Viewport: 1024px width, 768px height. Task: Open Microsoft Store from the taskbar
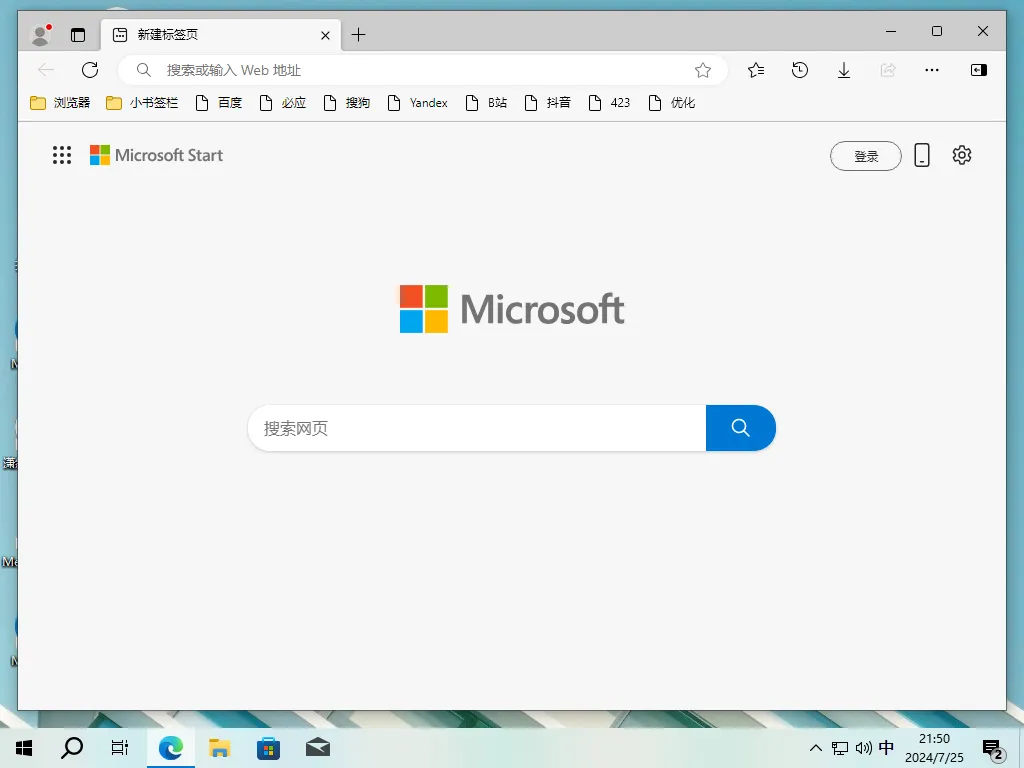tap(268, 747)
